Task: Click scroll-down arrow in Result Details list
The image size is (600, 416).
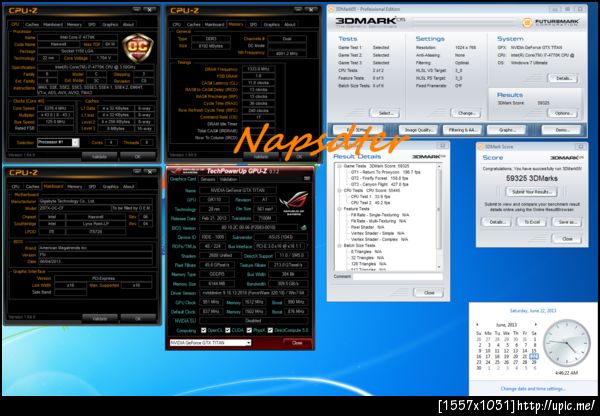Action: tap(439, 267)
